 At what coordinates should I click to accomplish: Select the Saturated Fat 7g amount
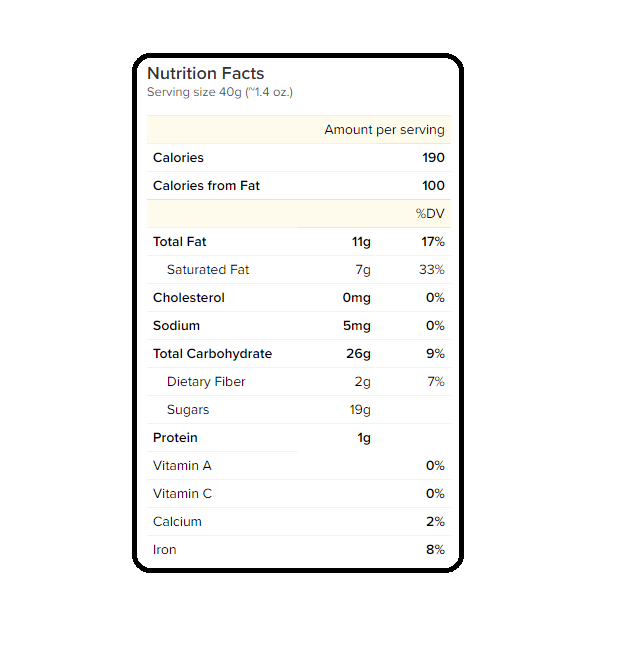(x=362, y=270)
